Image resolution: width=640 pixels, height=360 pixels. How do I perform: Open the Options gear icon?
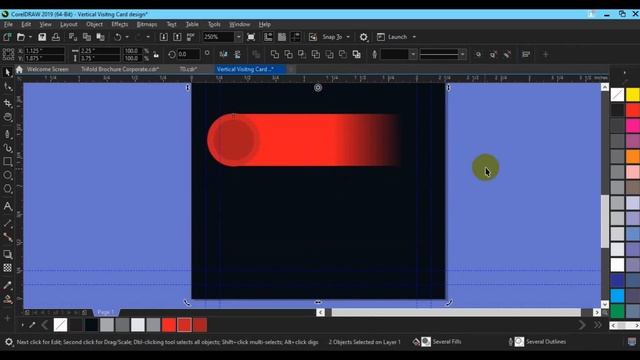point(363,37)
